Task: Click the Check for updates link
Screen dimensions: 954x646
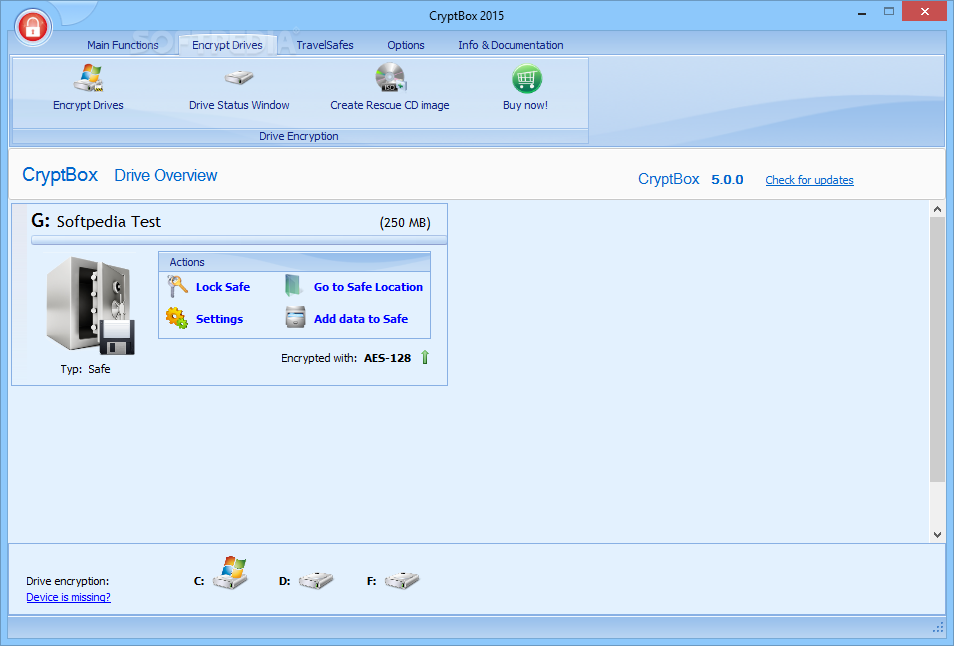Action: 809,180
